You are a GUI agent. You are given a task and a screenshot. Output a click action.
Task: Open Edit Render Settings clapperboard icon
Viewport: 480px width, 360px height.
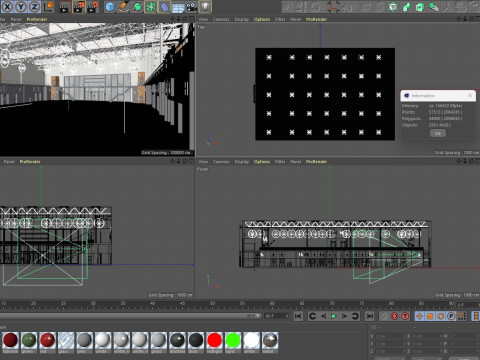point(93,7)
